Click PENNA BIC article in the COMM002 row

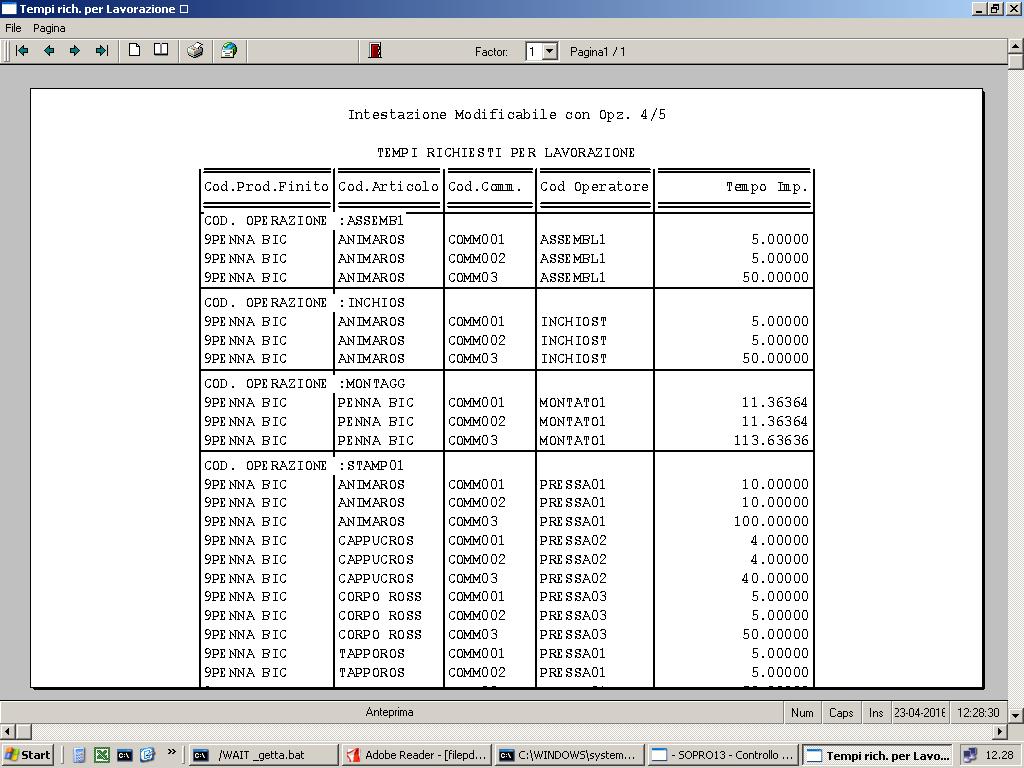pos(376,422)
